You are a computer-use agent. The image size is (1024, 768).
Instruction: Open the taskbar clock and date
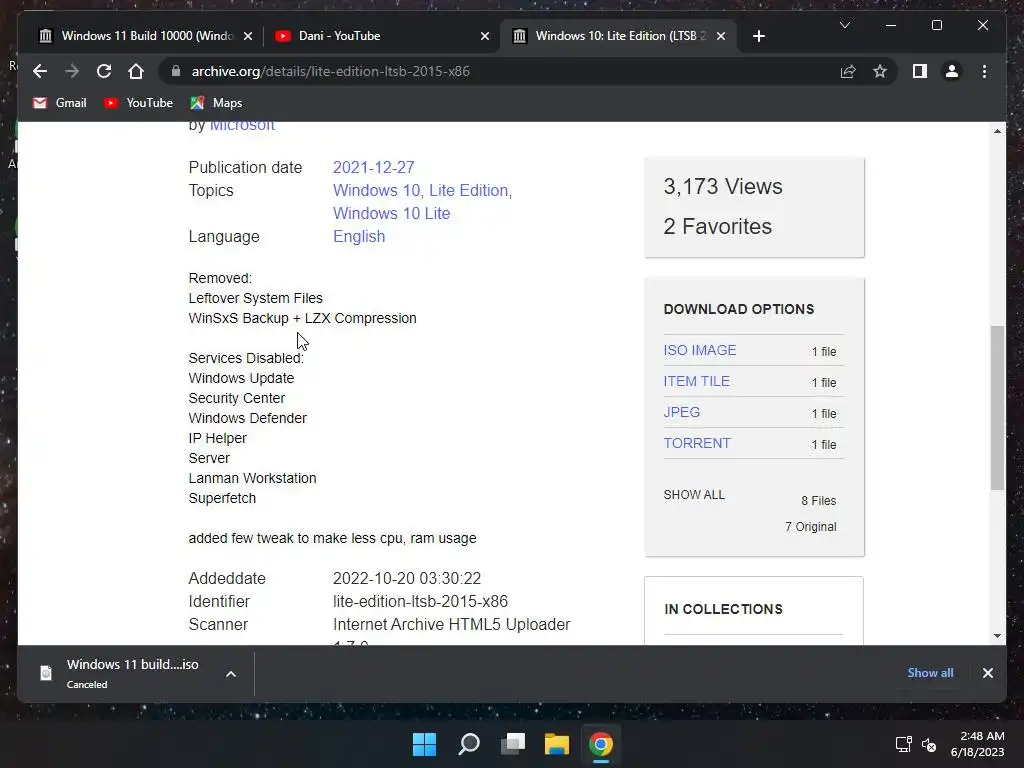(977, 744)
